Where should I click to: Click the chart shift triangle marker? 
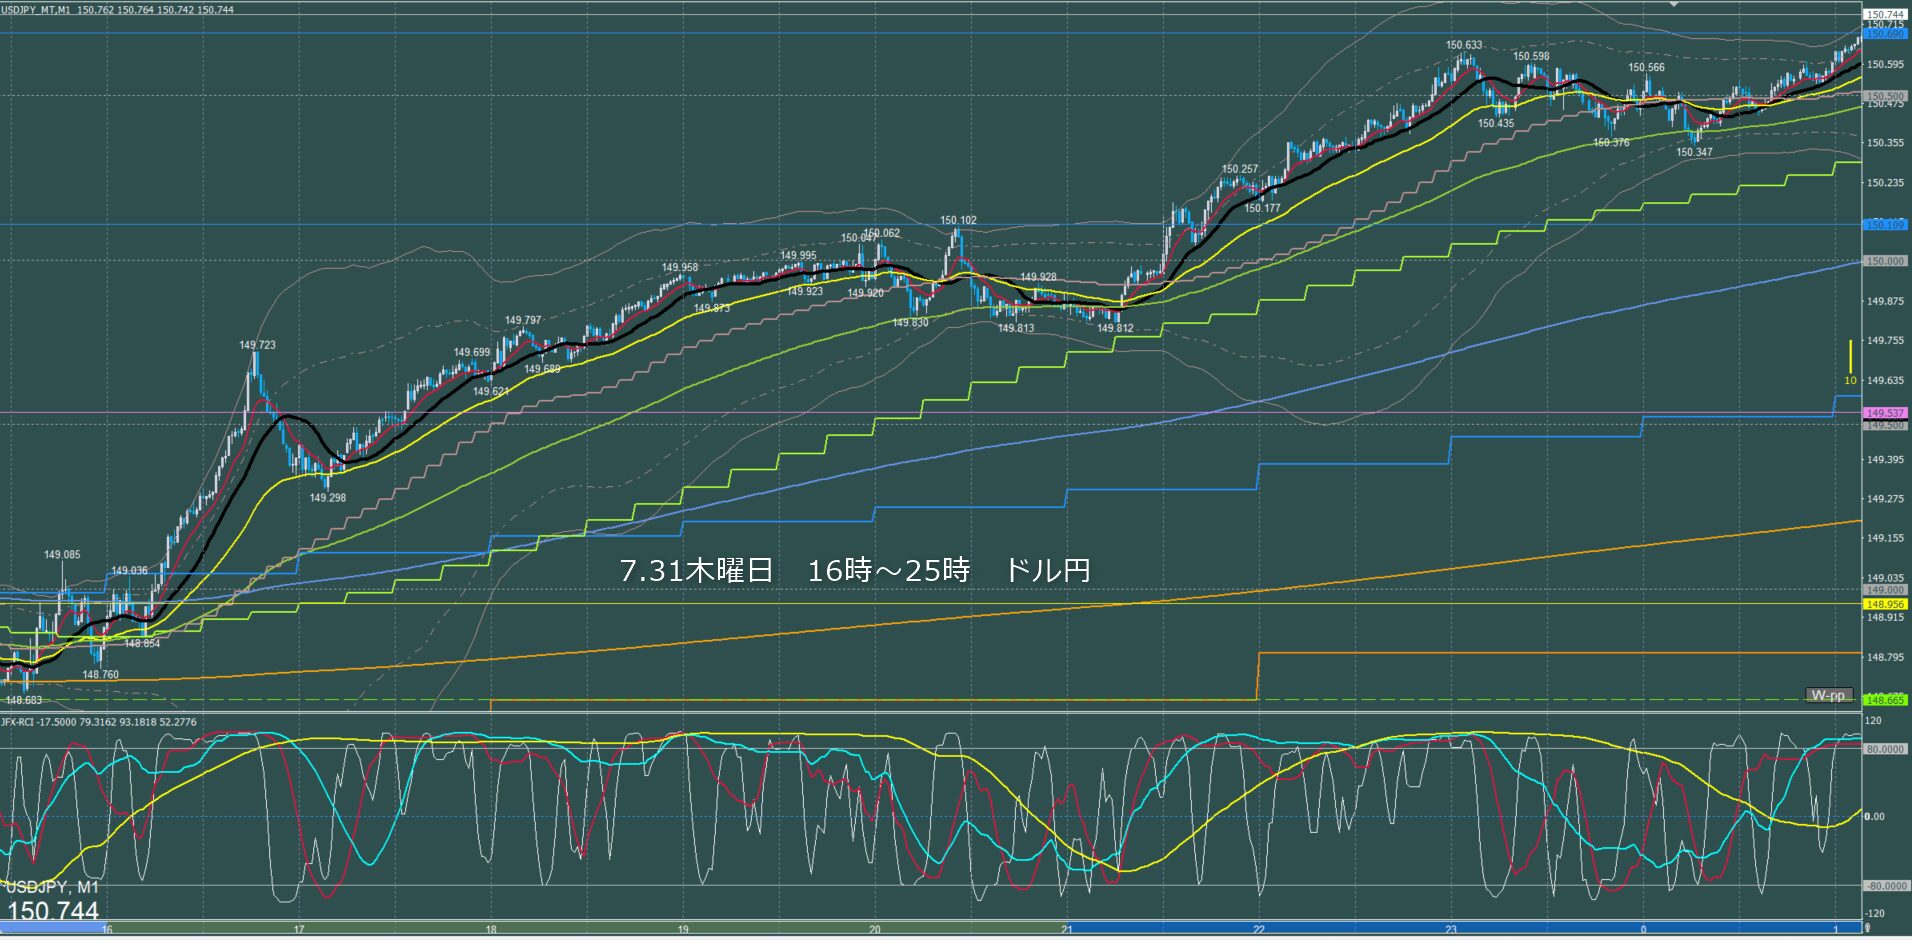pyautogui.click(x=1674, y=4)
